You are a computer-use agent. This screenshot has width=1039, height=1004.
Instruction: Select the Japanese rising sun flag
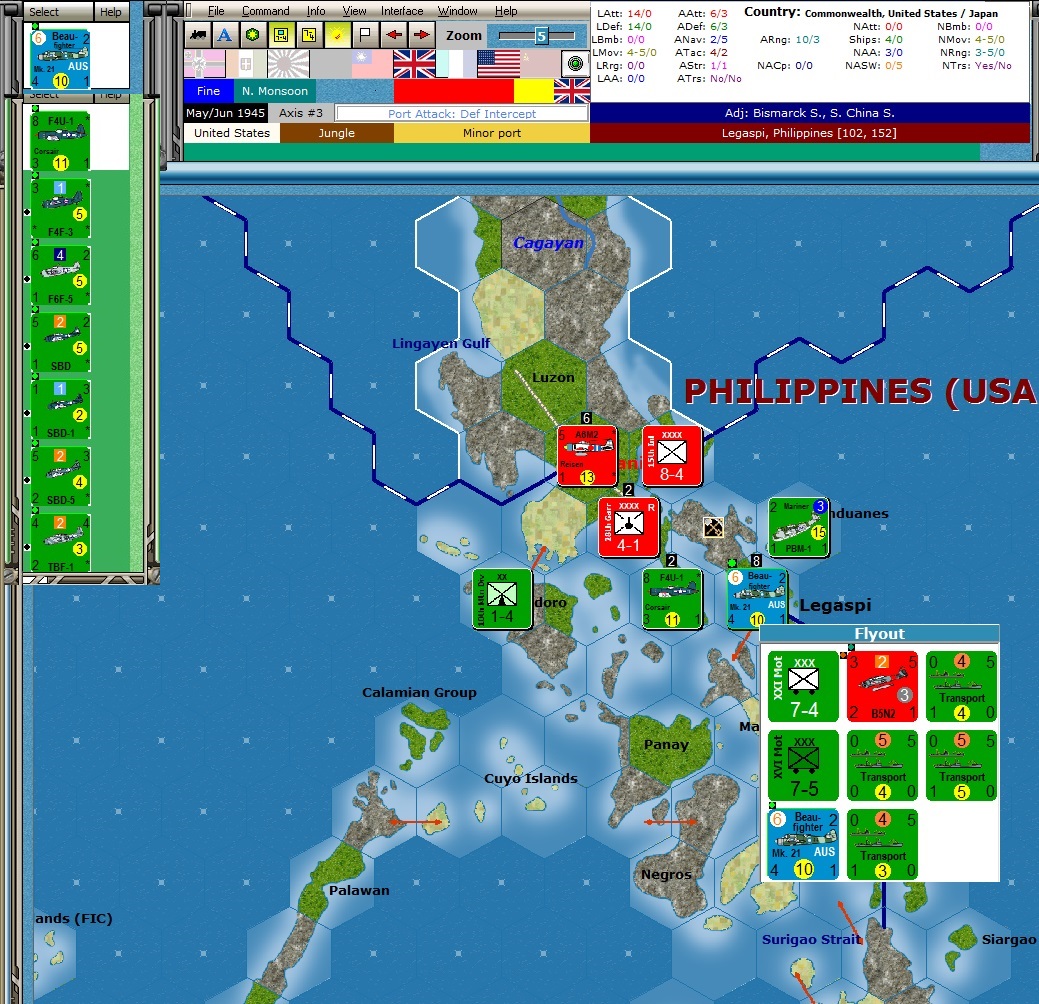(288, 64)
